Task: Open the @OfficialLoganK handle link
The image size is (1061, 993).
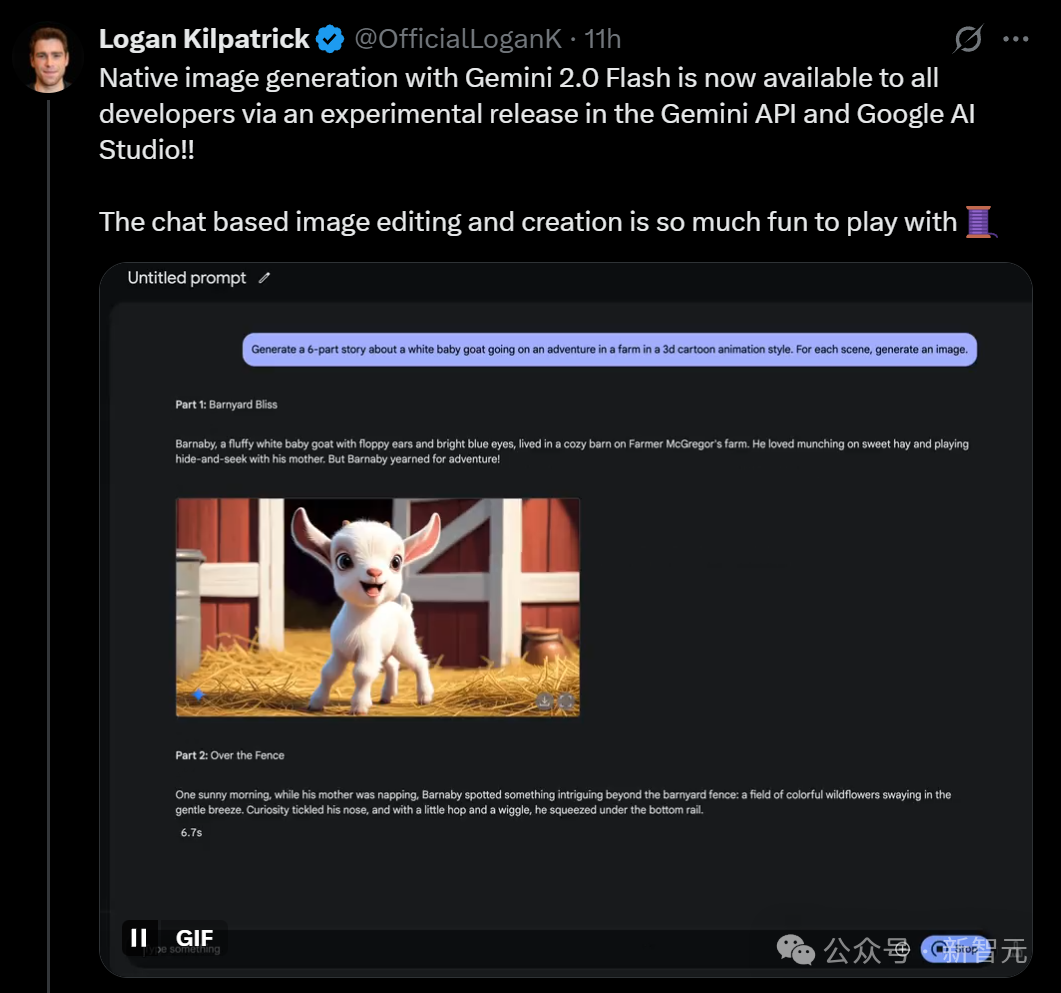Action: (x=458, y=40)
